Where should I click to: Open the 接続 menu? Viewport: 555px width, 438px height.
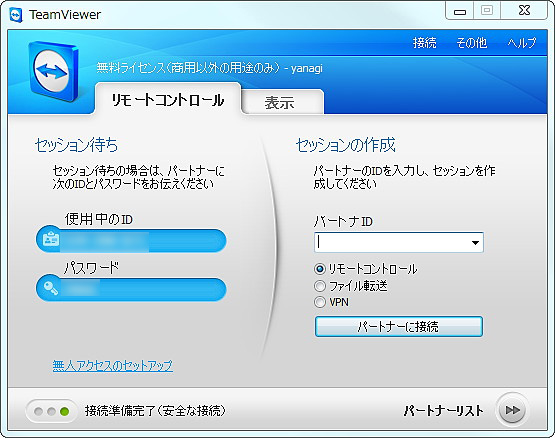pyautogui.click(x=424, y=43)
